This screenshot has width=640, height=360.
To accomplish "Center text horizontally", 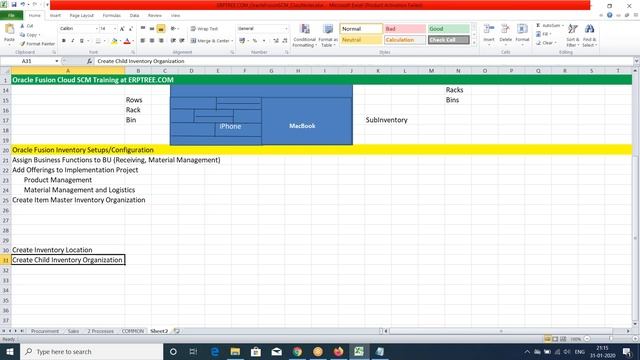I will click(152, 41).
